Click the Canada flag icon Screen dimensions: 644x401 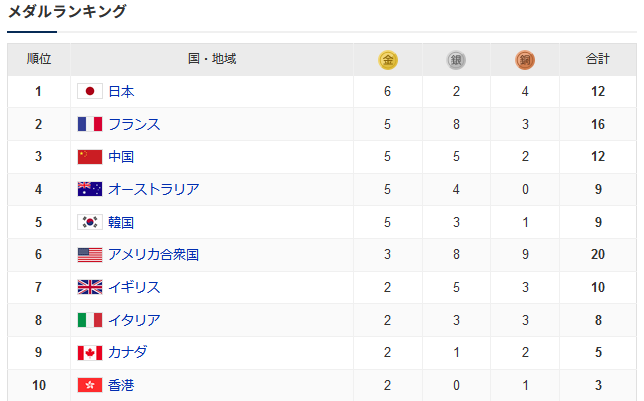(90, 353)
